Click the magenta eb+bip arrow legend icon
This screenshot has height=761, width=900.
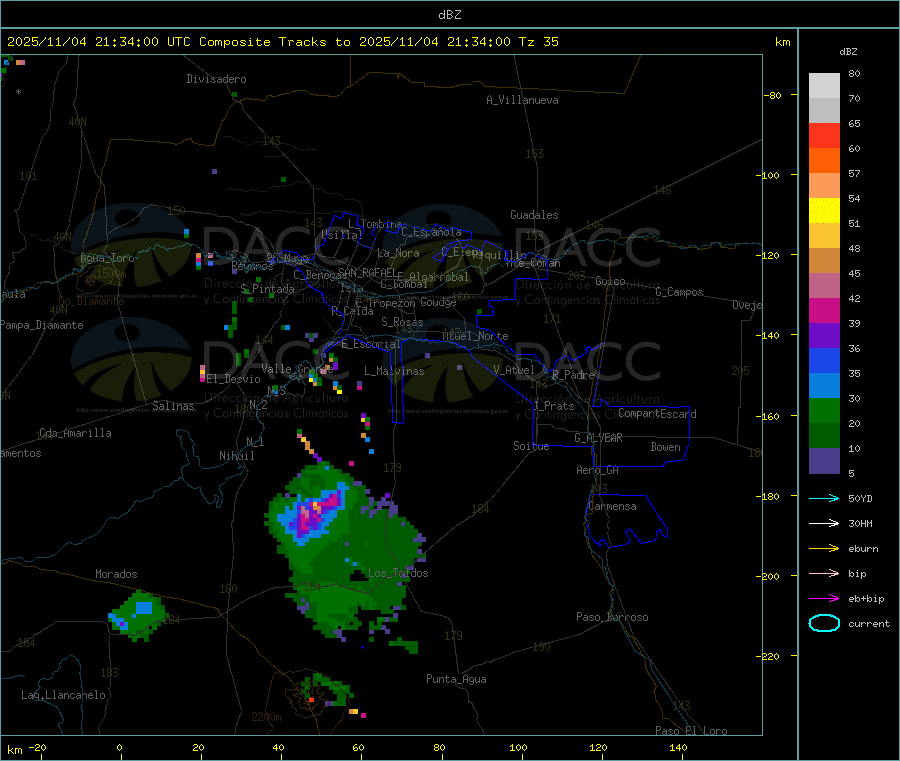(x=824, y=598)
